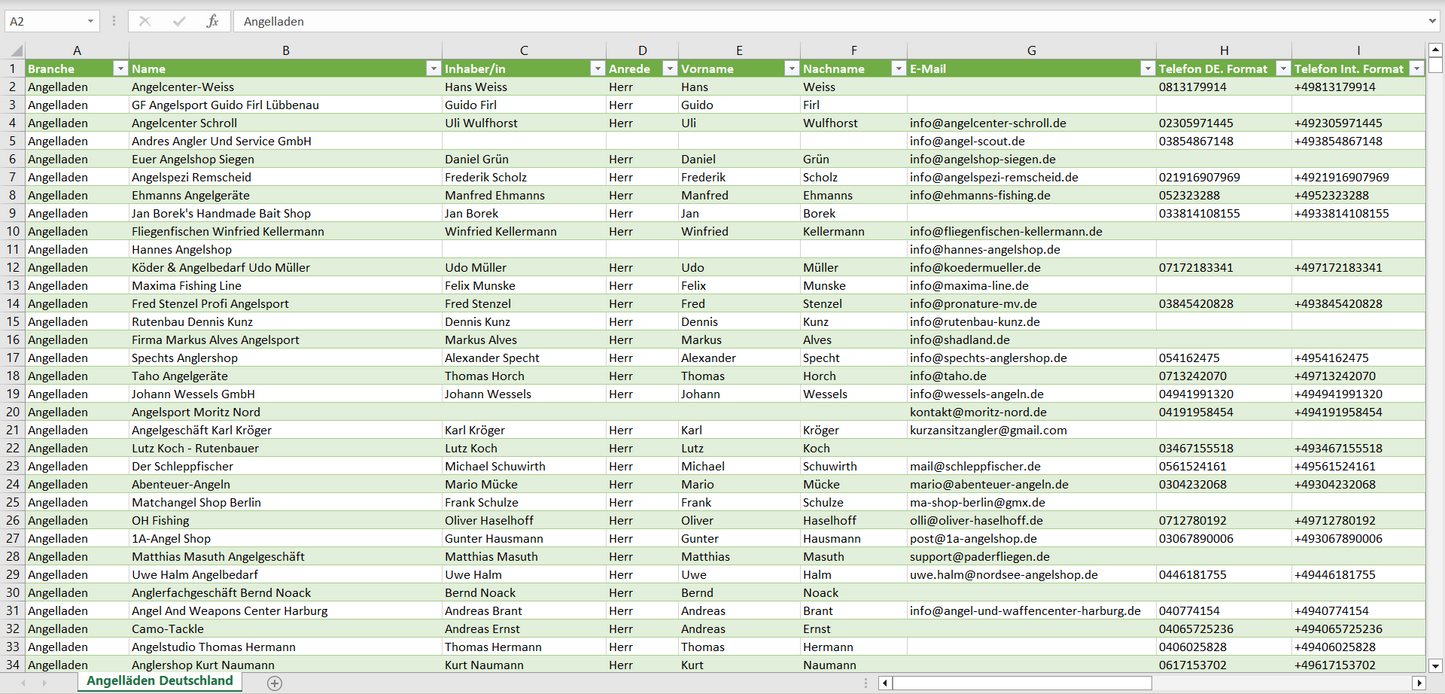Open the Nachname filter dropdown
This screenshot has width=1445, height=694.
[x=897, y=69]
